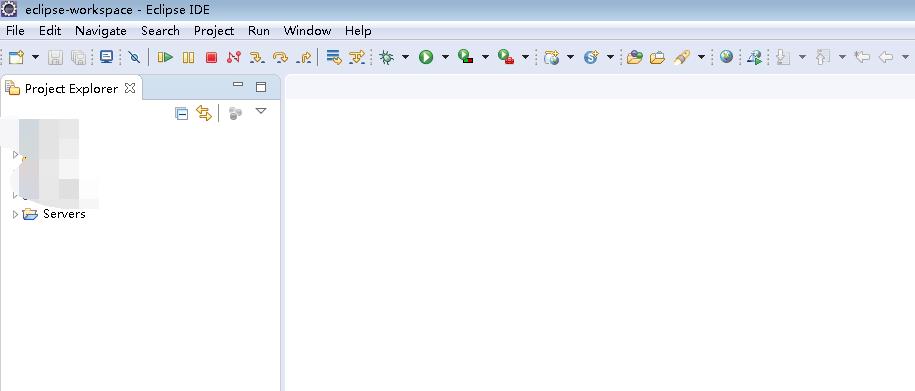
Task: Click the Web Services launch icon
Action: tap(755, 57)
